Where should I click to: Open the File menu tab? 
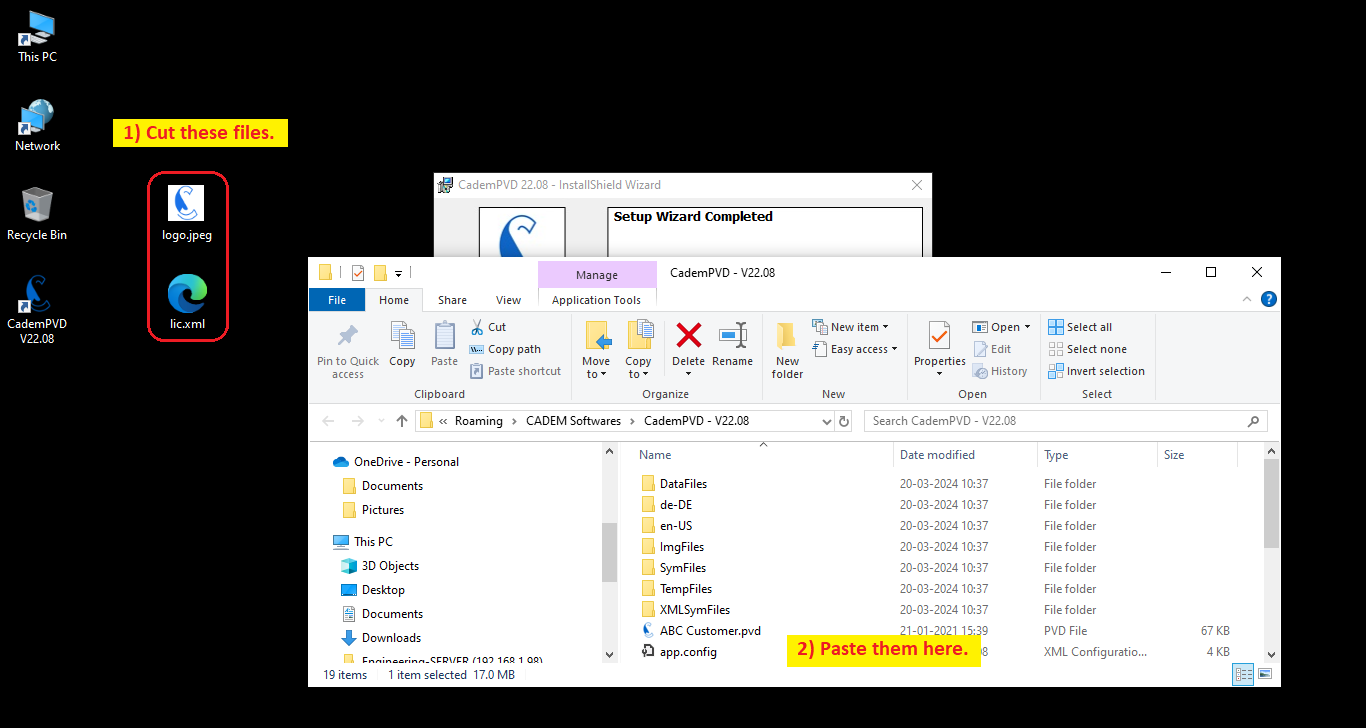click(x=337, y=299)
